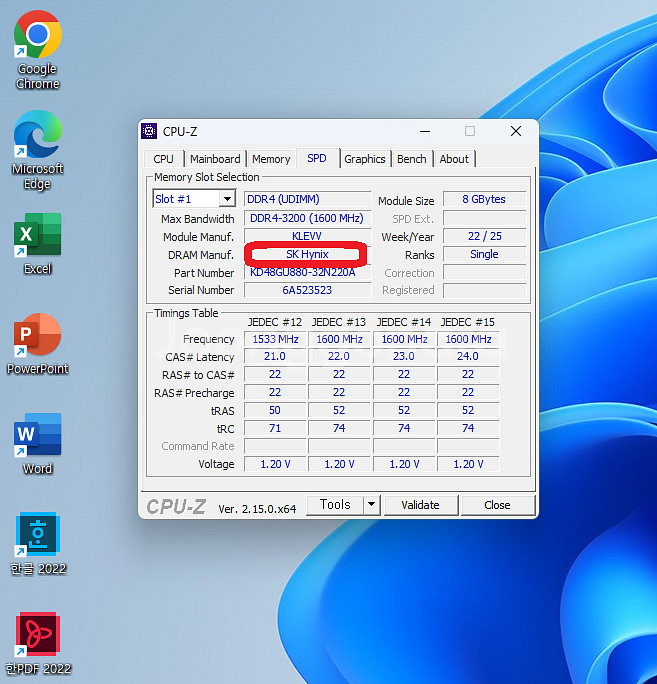Click CAS# Latency value 21.0

[275, 356]
